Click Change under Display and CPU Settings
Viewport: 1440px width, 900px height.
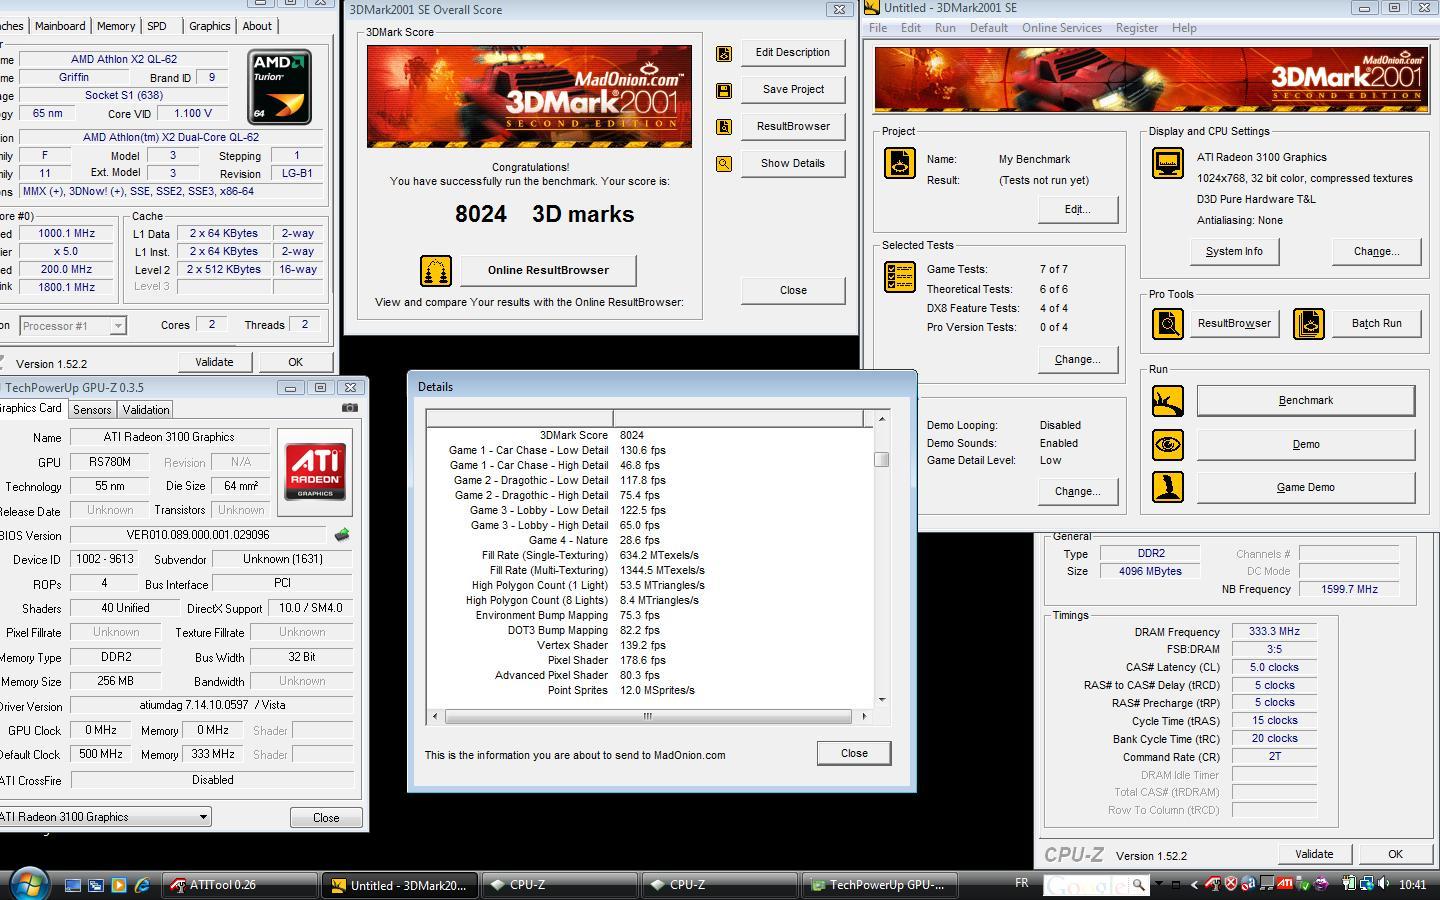pos(1376,252)
